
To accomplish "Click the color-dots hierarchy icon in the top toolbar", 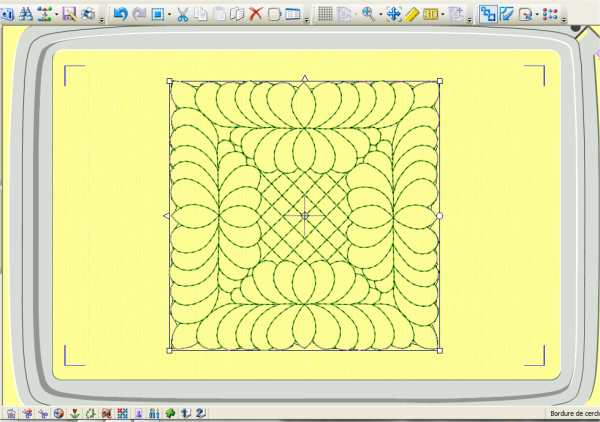I will coord(44,15).
